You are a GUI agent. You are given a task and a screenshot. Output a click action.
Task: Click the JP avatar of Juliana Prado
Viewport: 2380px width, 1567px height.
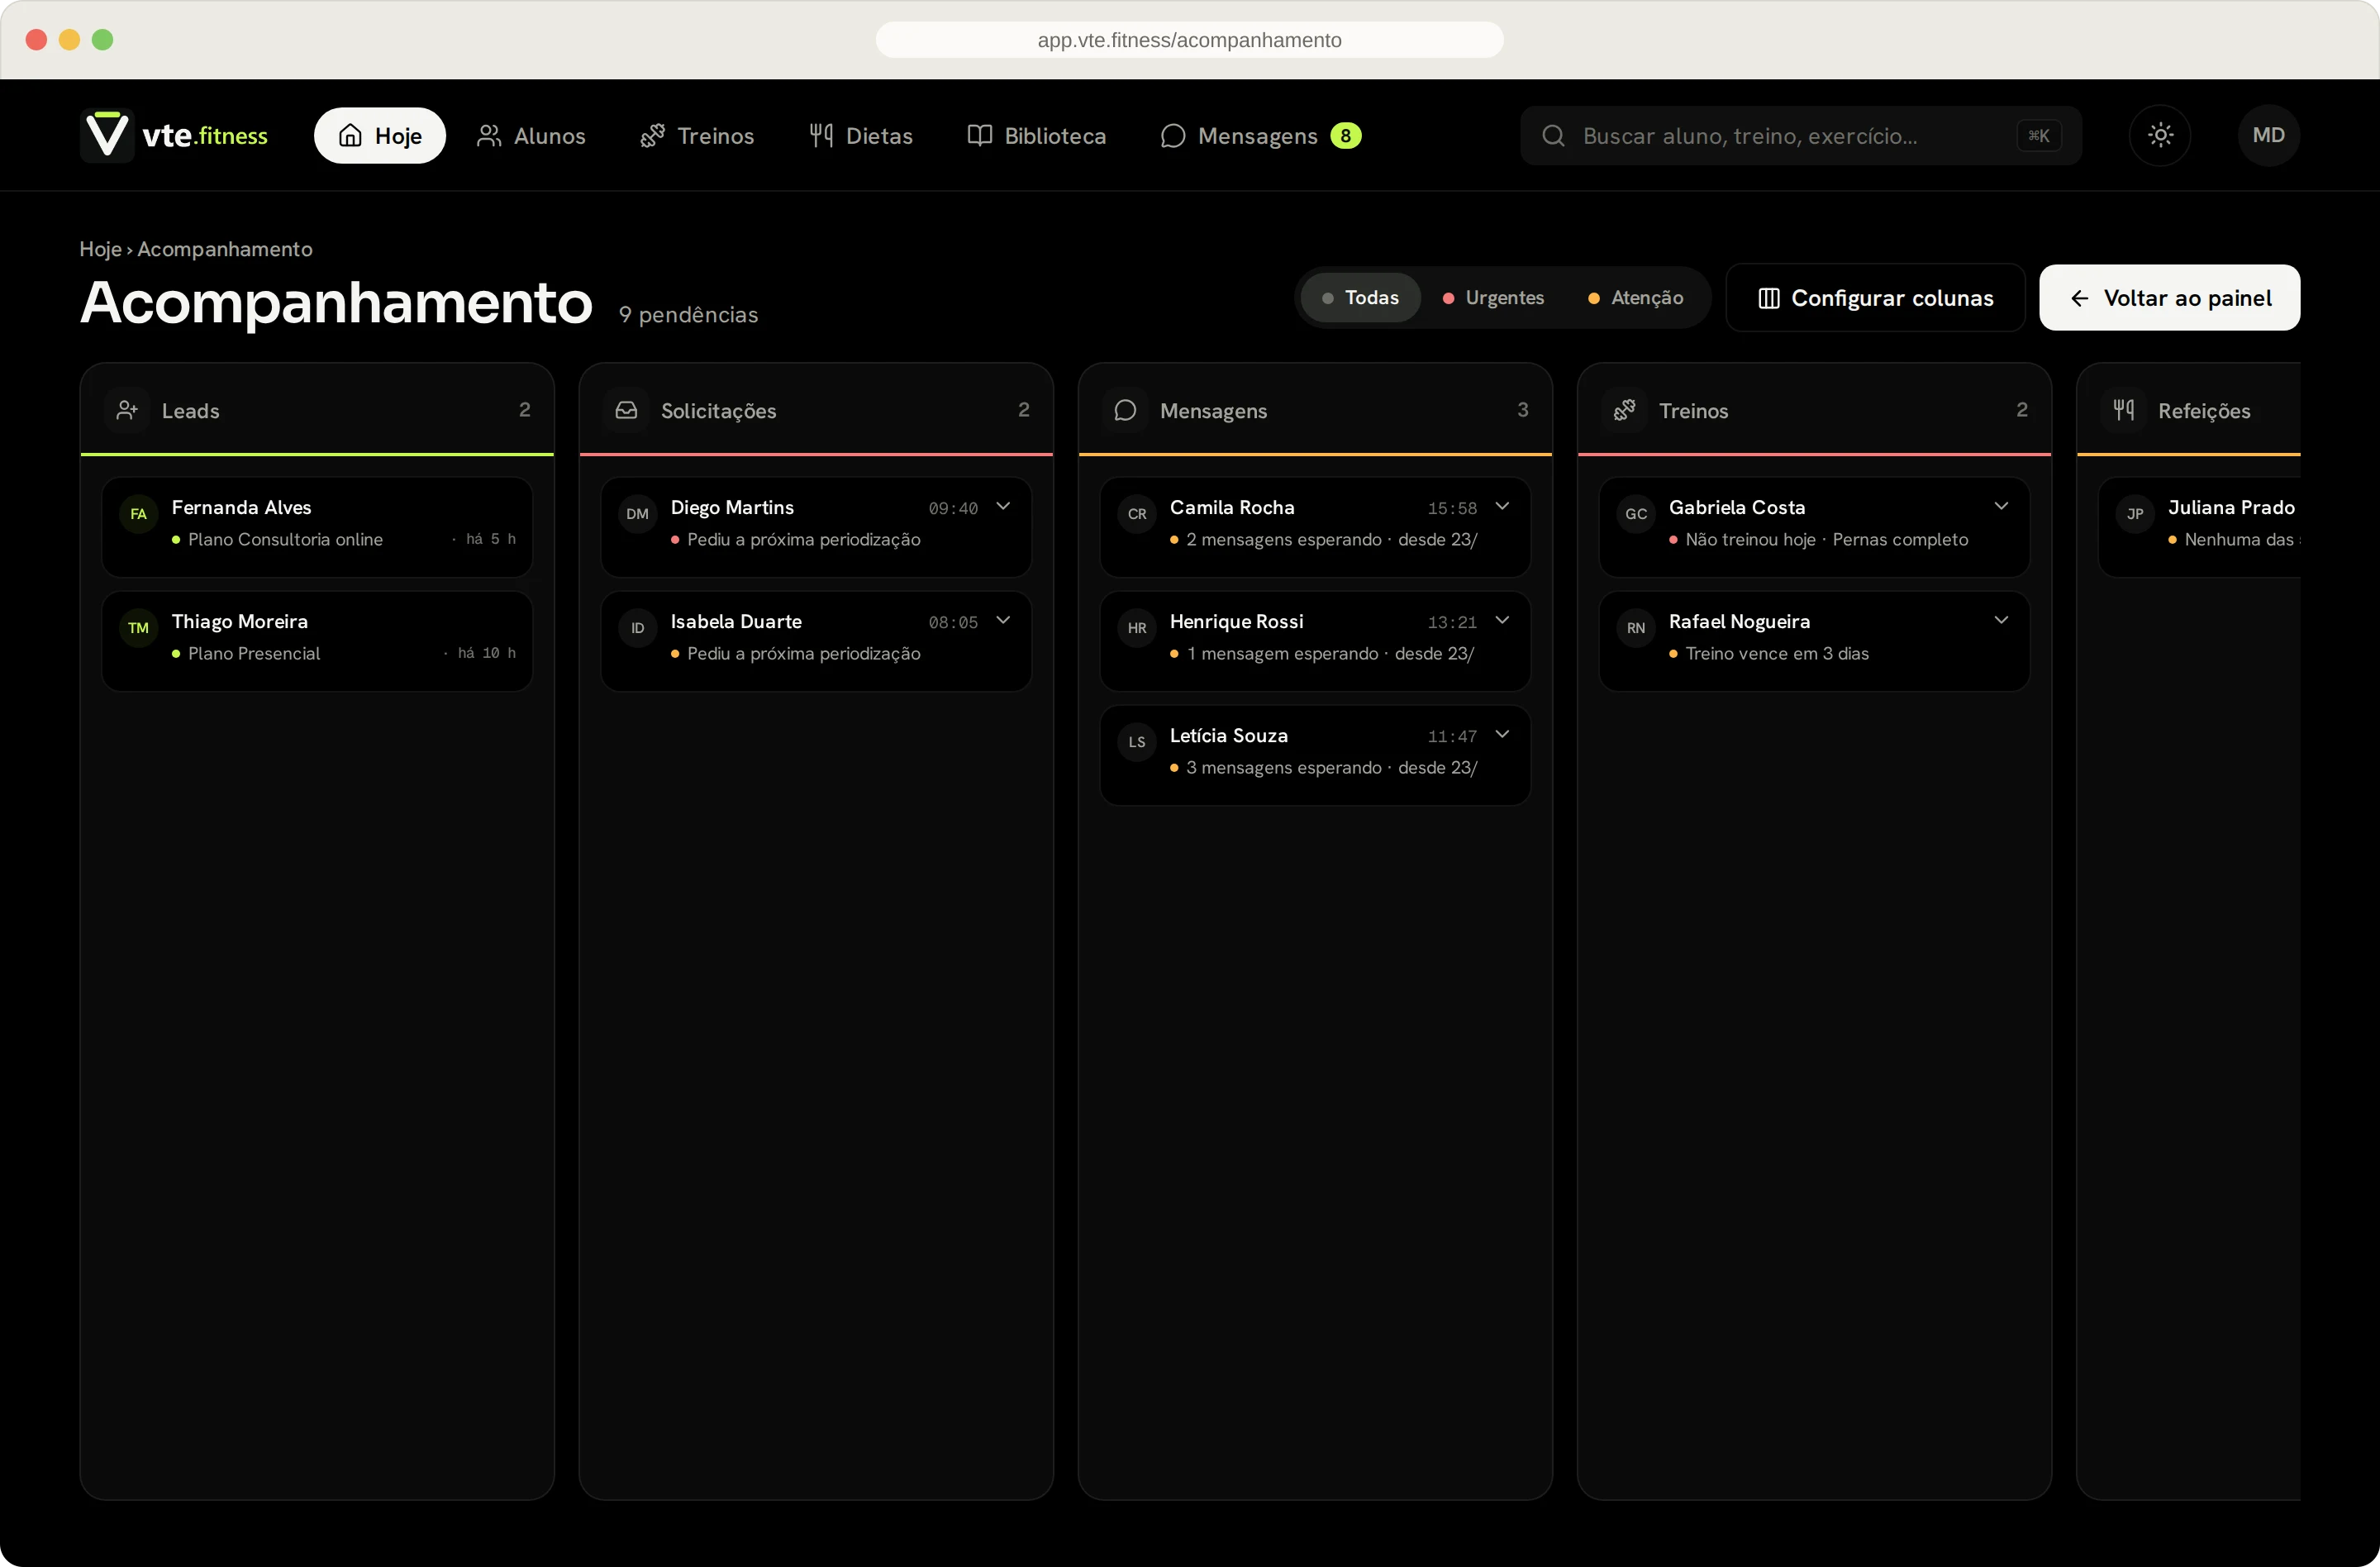(2135, 514)
